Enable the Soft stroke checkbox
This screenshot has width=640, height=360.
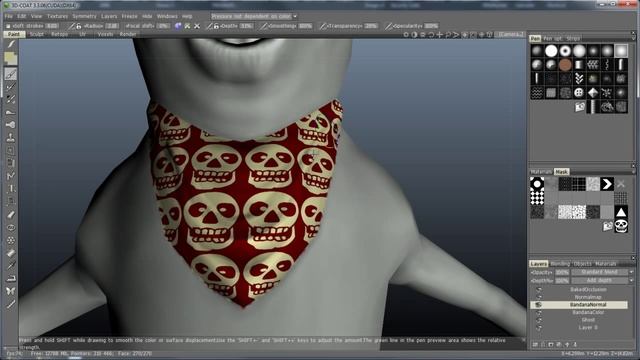[x=8, y=26]
